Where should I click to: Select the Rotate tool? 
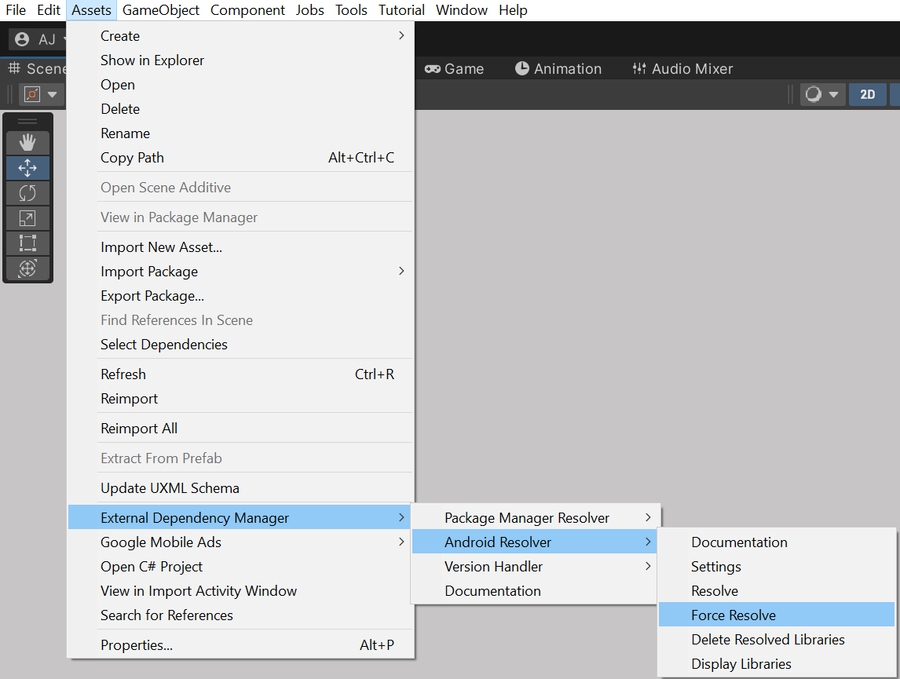27,193
